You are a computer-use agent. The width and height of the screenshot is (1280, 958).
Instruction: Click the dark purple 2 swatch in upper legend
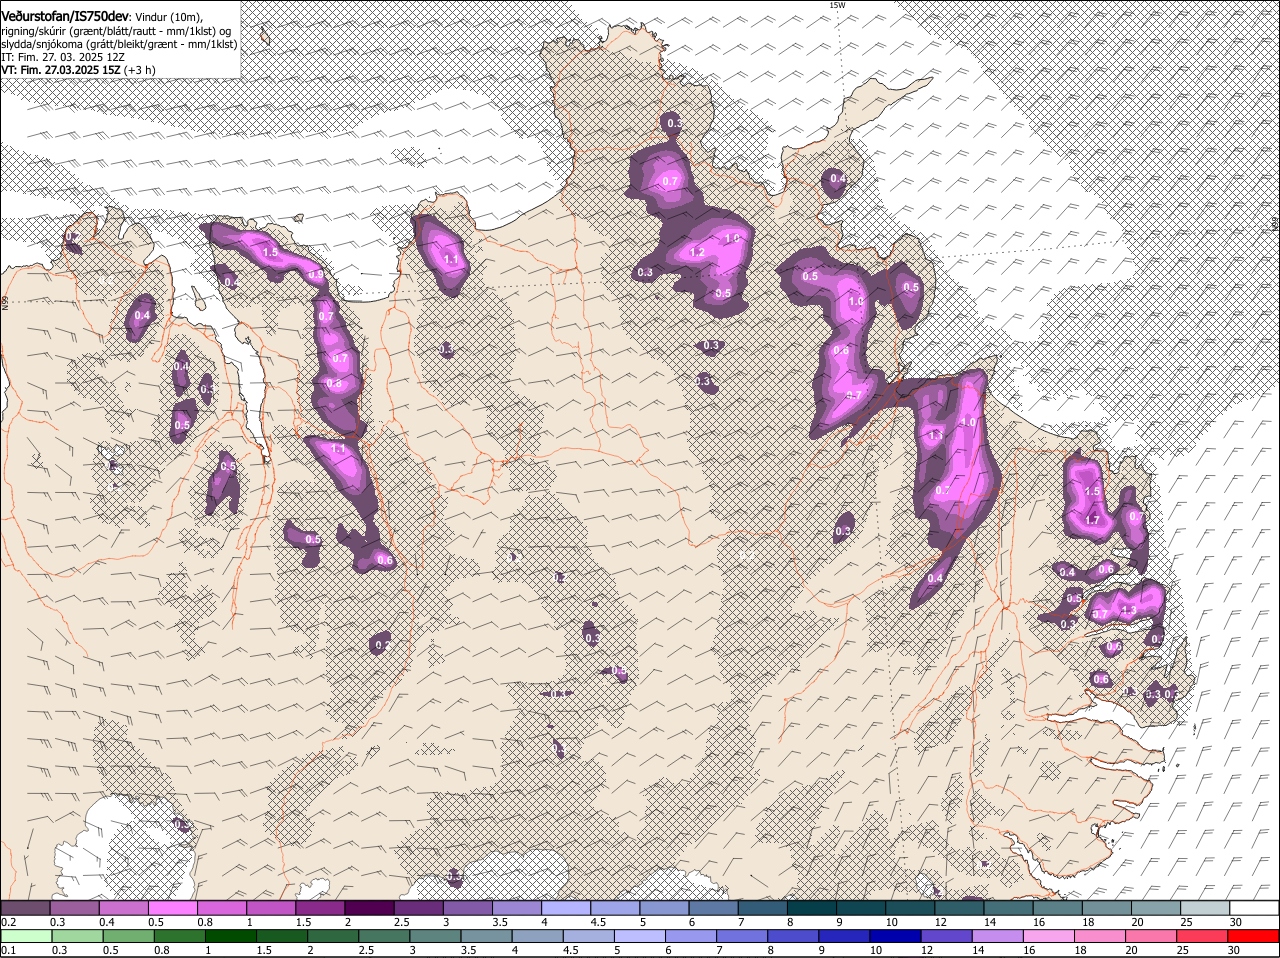(x=369, y=908)
